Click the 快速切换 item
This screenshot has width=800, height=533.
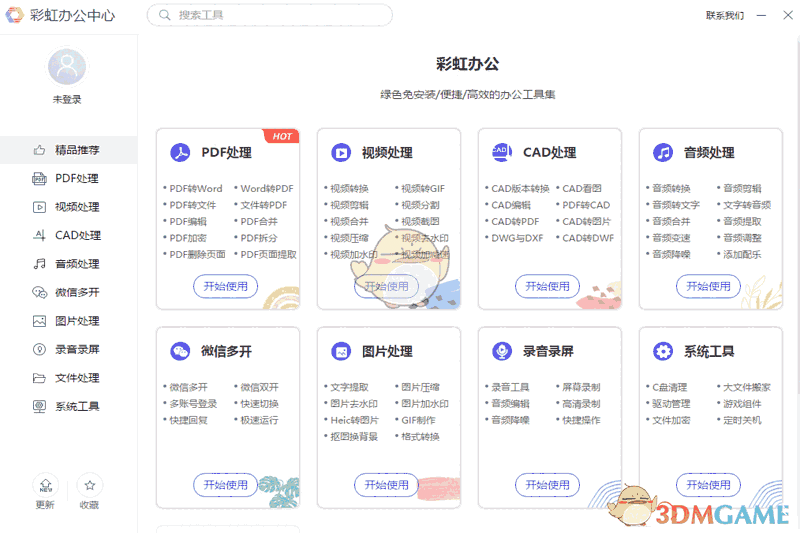[x=260, y=403]
